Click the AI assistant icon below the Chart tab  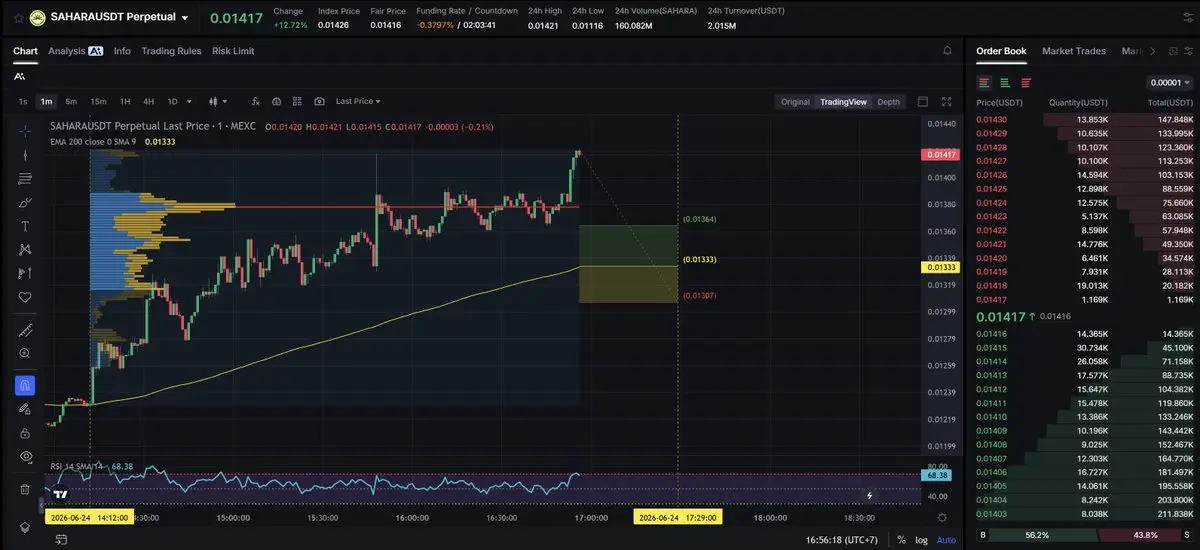(x=20, y=76)
